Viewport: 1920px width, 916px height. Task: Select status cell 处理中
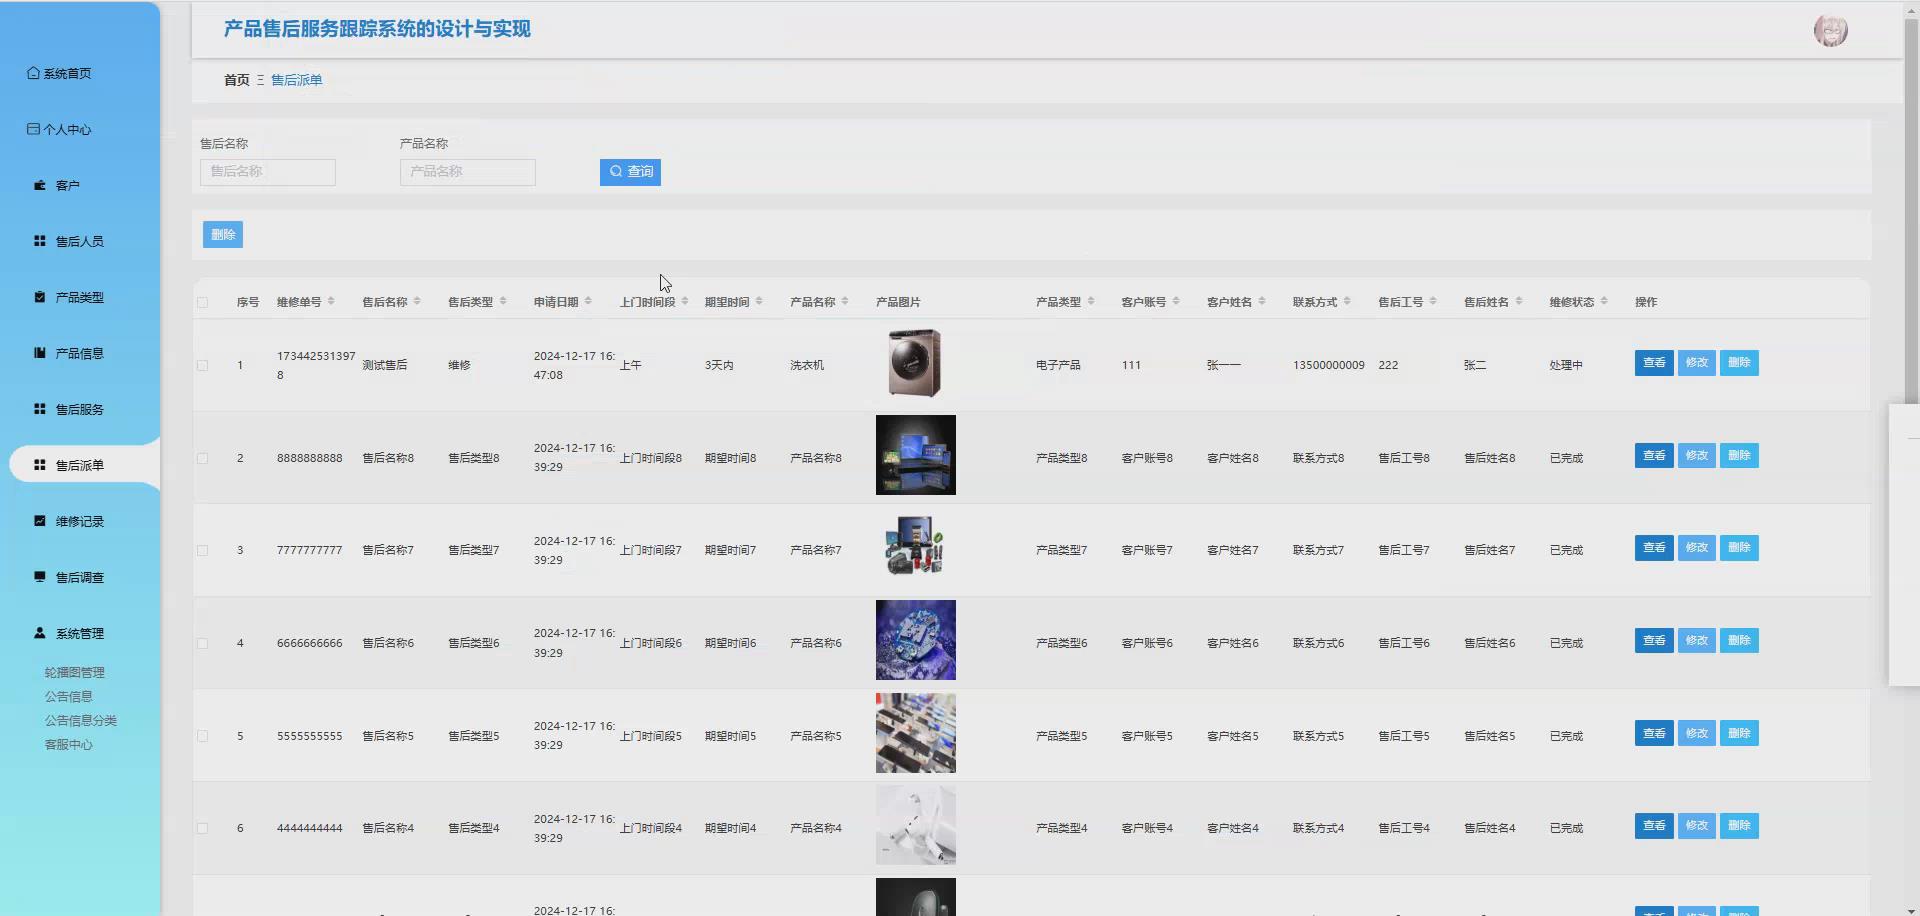[1566, 365]
